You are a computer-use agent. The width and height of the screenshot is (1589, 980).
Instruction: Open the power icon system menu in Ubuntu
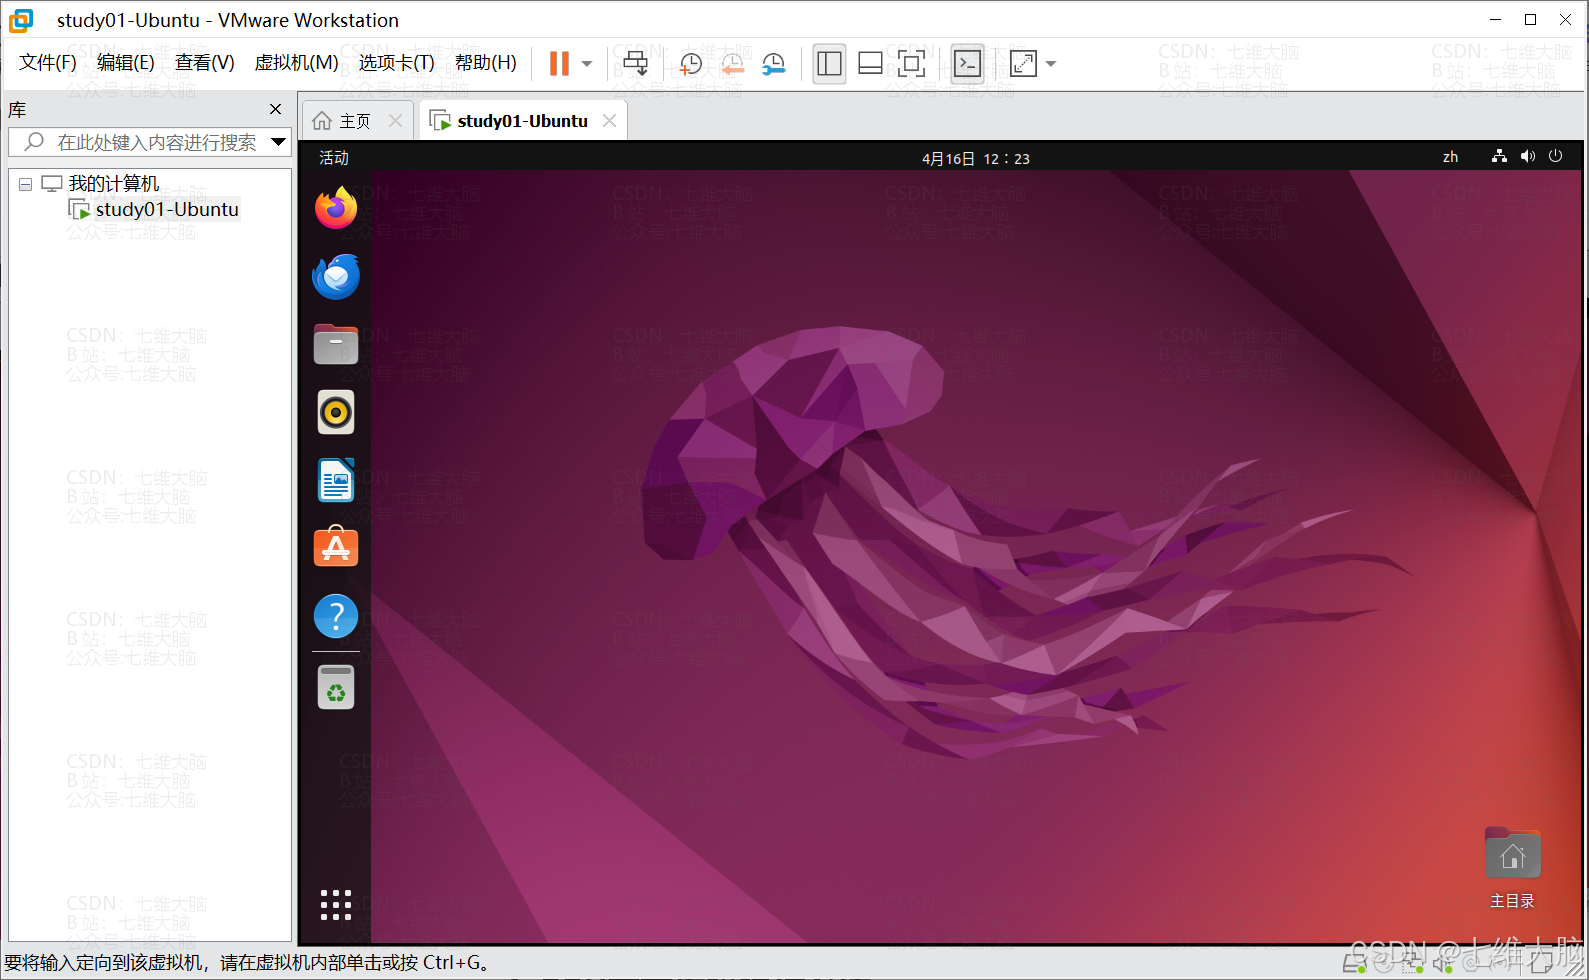coord(1555,156)
